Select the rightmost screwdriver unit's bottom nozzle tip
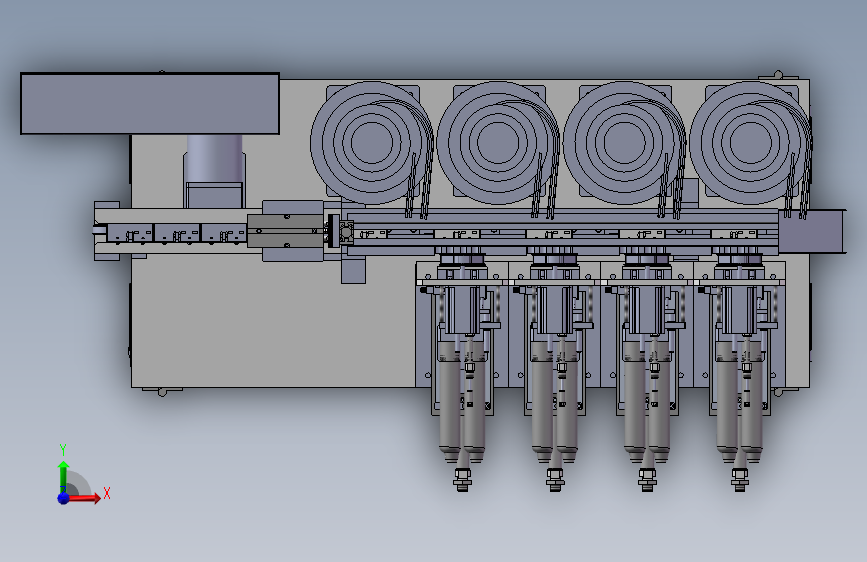Image resolution: width=867 pixels, height=562 pixels. (x=740, y=479)
